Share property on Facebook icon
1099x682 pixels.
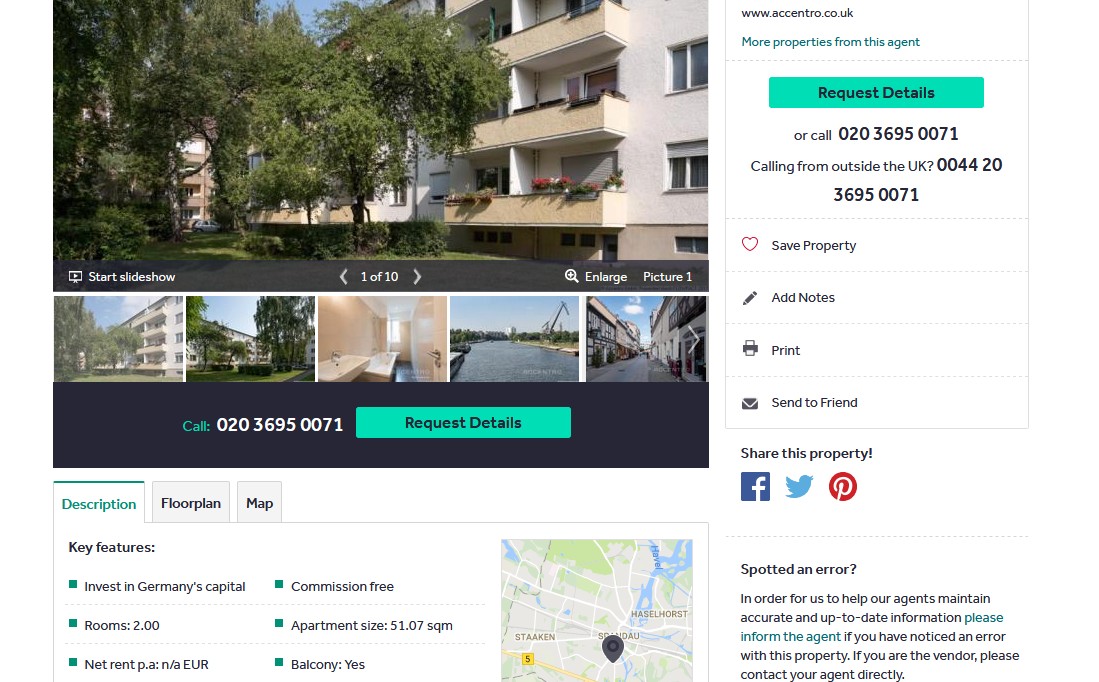click(x=755, y=486)
